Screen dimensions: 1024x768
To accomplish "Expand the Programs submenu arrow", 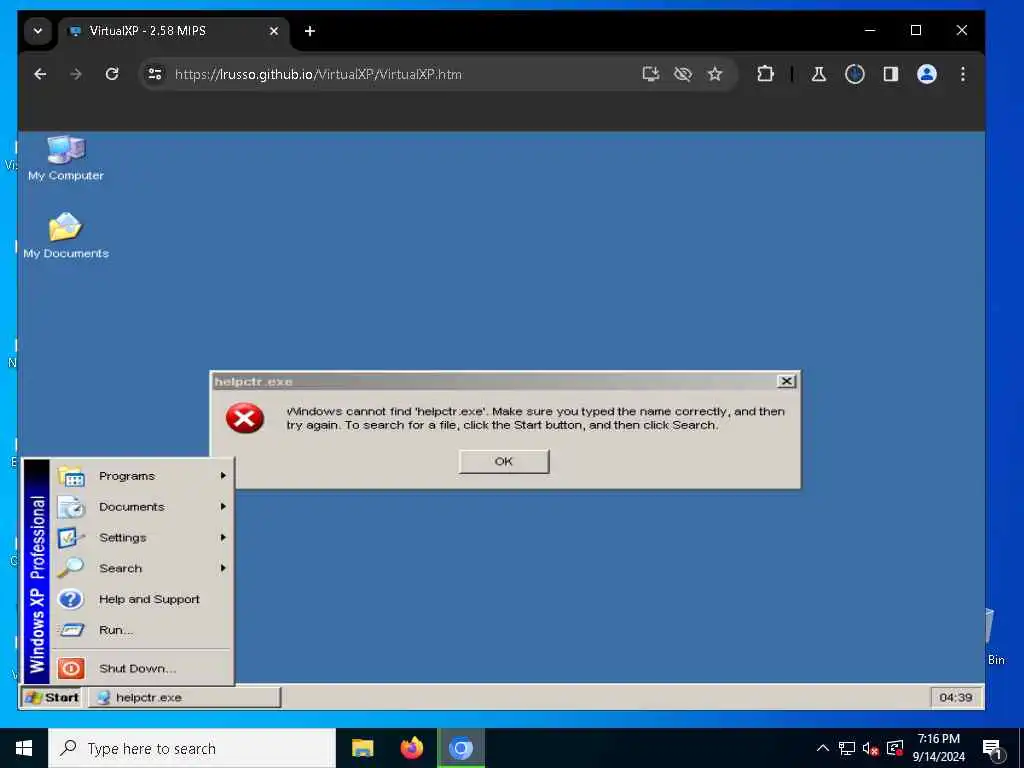I will click(223, 476).
